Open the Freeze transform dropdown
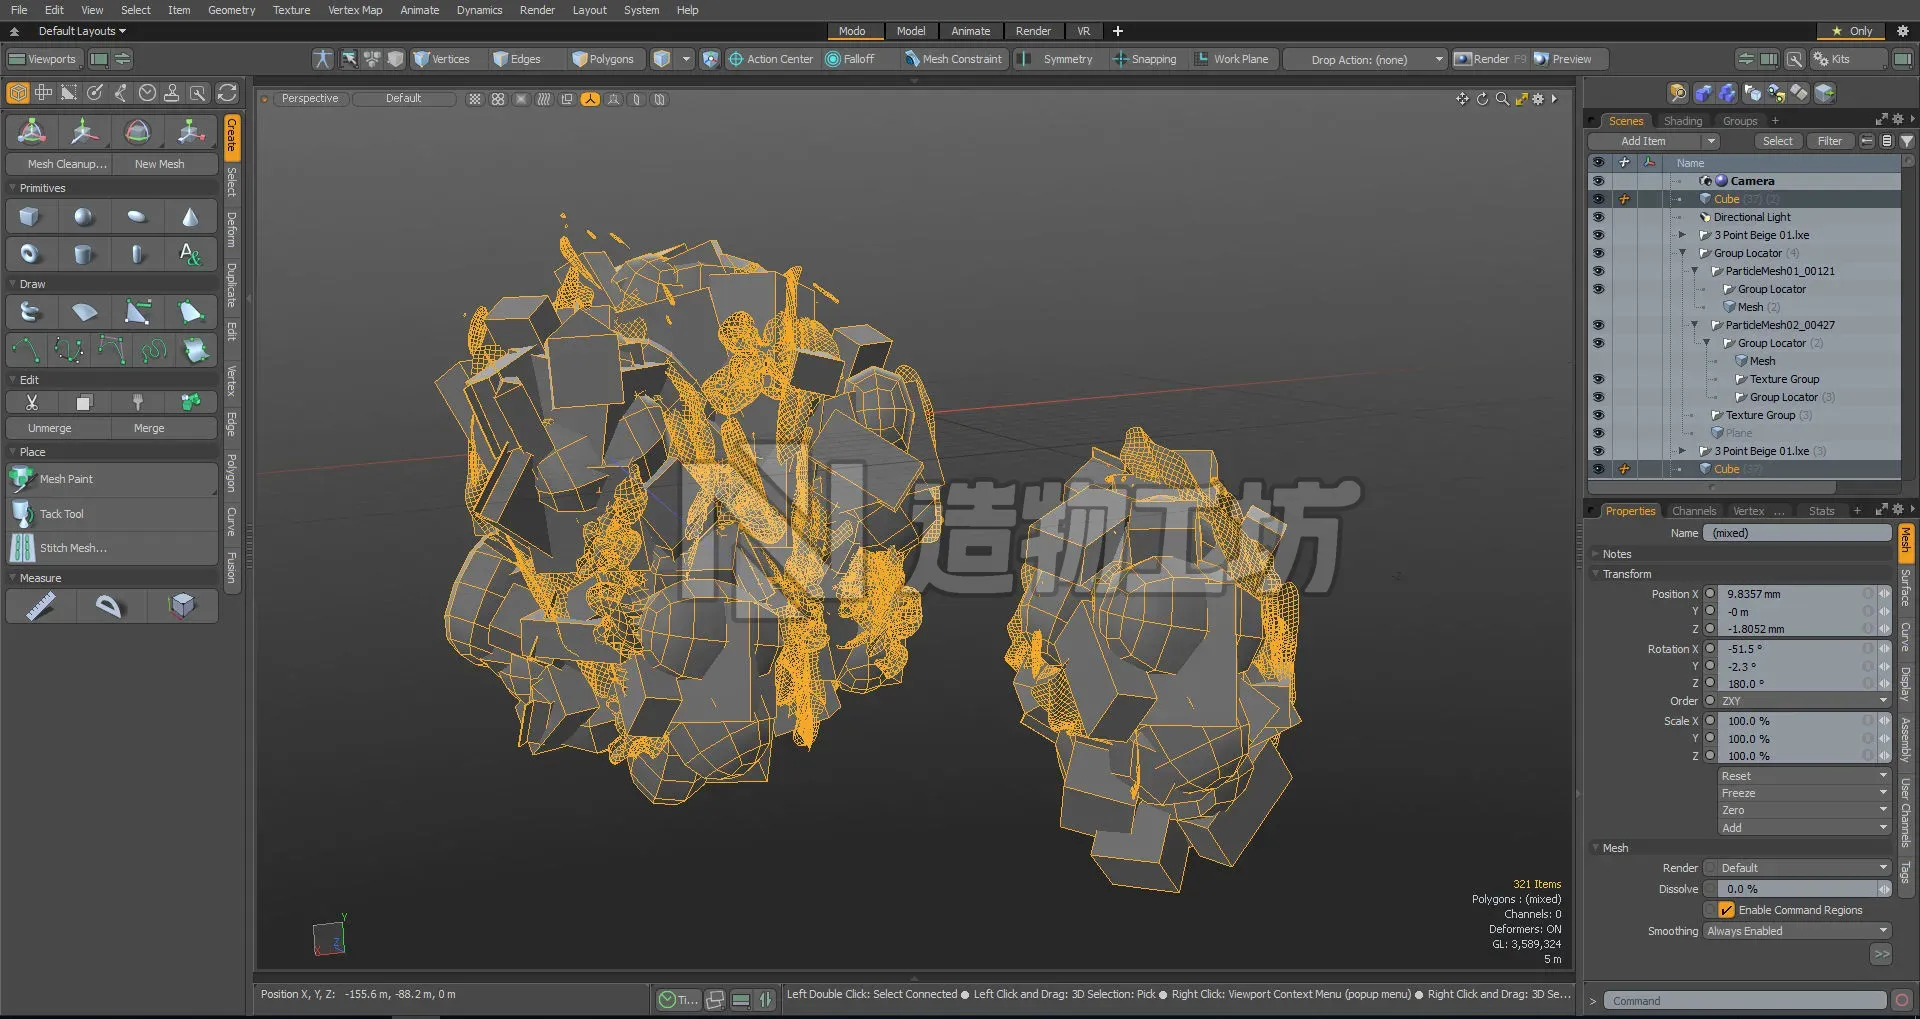This screenshot has height=1019, width=1920. point(1804,793)
